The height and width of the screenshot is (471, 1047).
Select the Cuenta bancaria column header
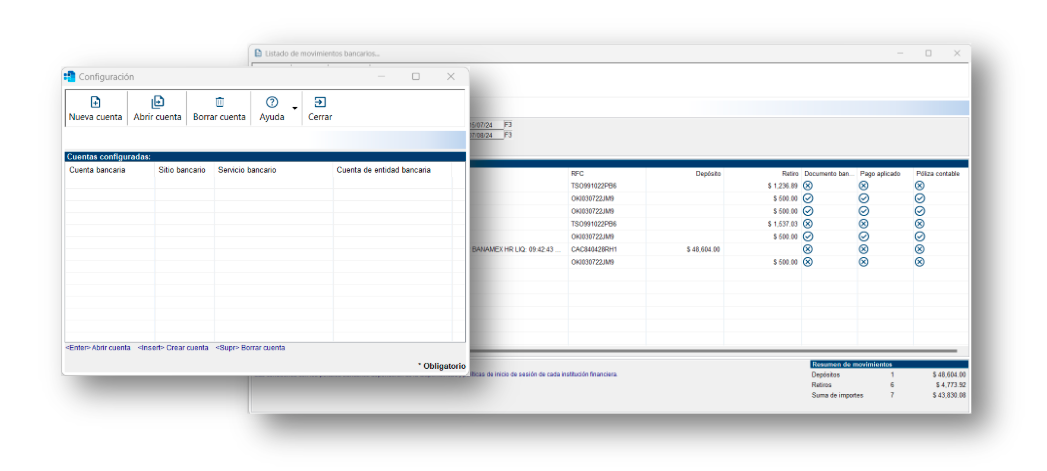pyautogui.click(x=97, y=170)
